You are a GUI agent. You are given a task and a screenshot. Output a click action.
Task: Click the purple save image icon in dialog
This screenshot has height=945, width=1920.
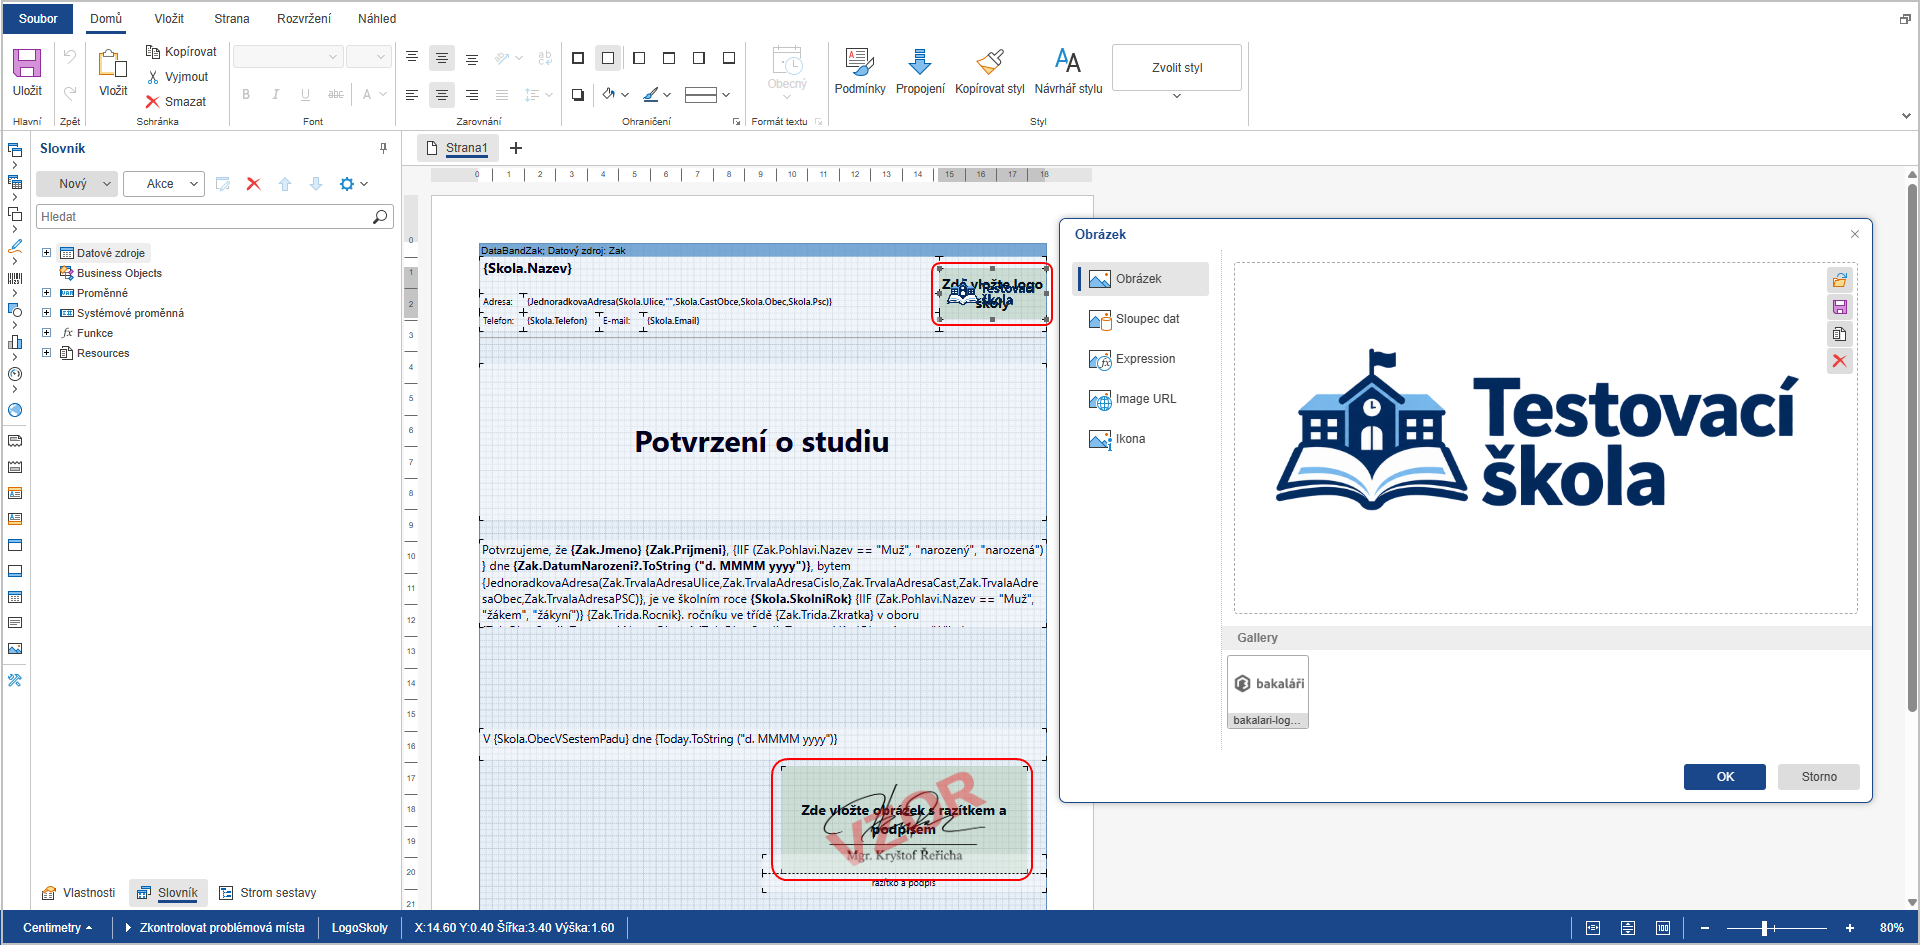tap(1840, 307)
